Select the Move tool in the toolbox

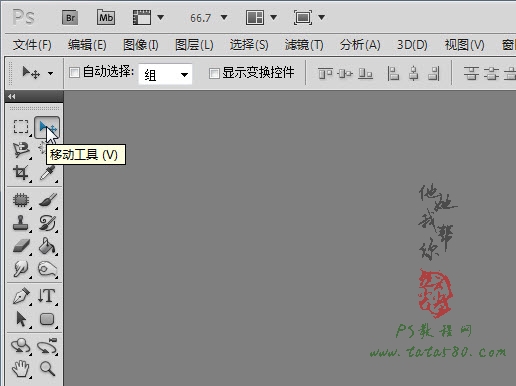[47, 127]
